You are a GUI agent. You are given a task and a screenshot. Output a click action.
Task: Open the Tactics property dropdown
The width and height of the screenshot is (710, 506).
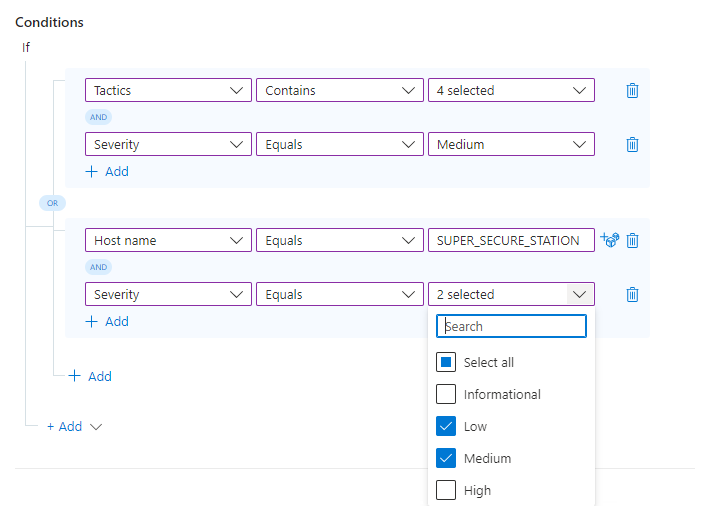[x=167, y=91]
